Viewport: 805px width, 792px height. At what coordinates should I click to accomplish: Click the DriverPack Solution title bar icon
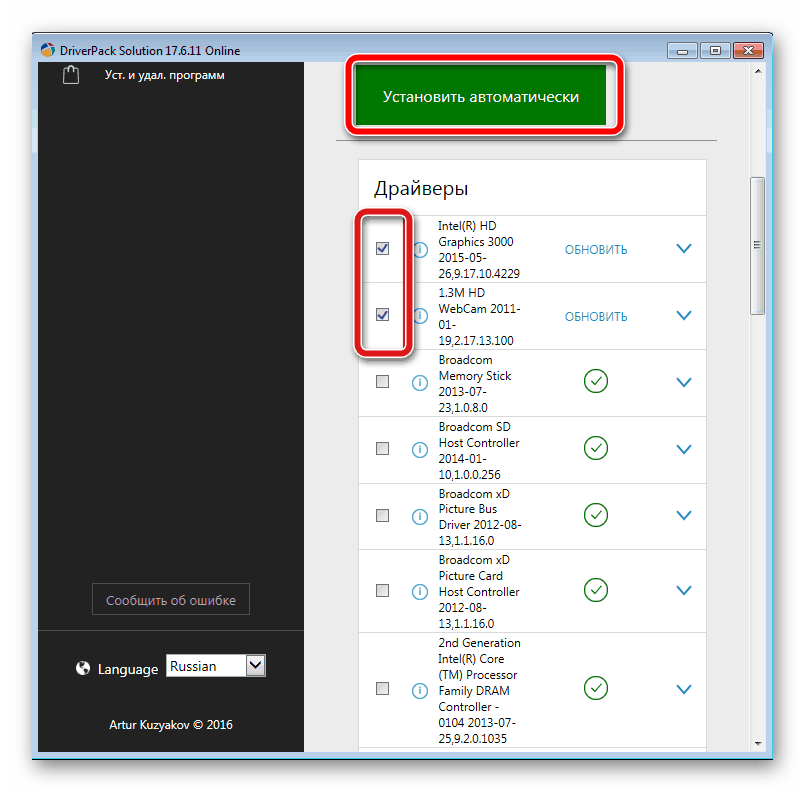tap(48, 50)
